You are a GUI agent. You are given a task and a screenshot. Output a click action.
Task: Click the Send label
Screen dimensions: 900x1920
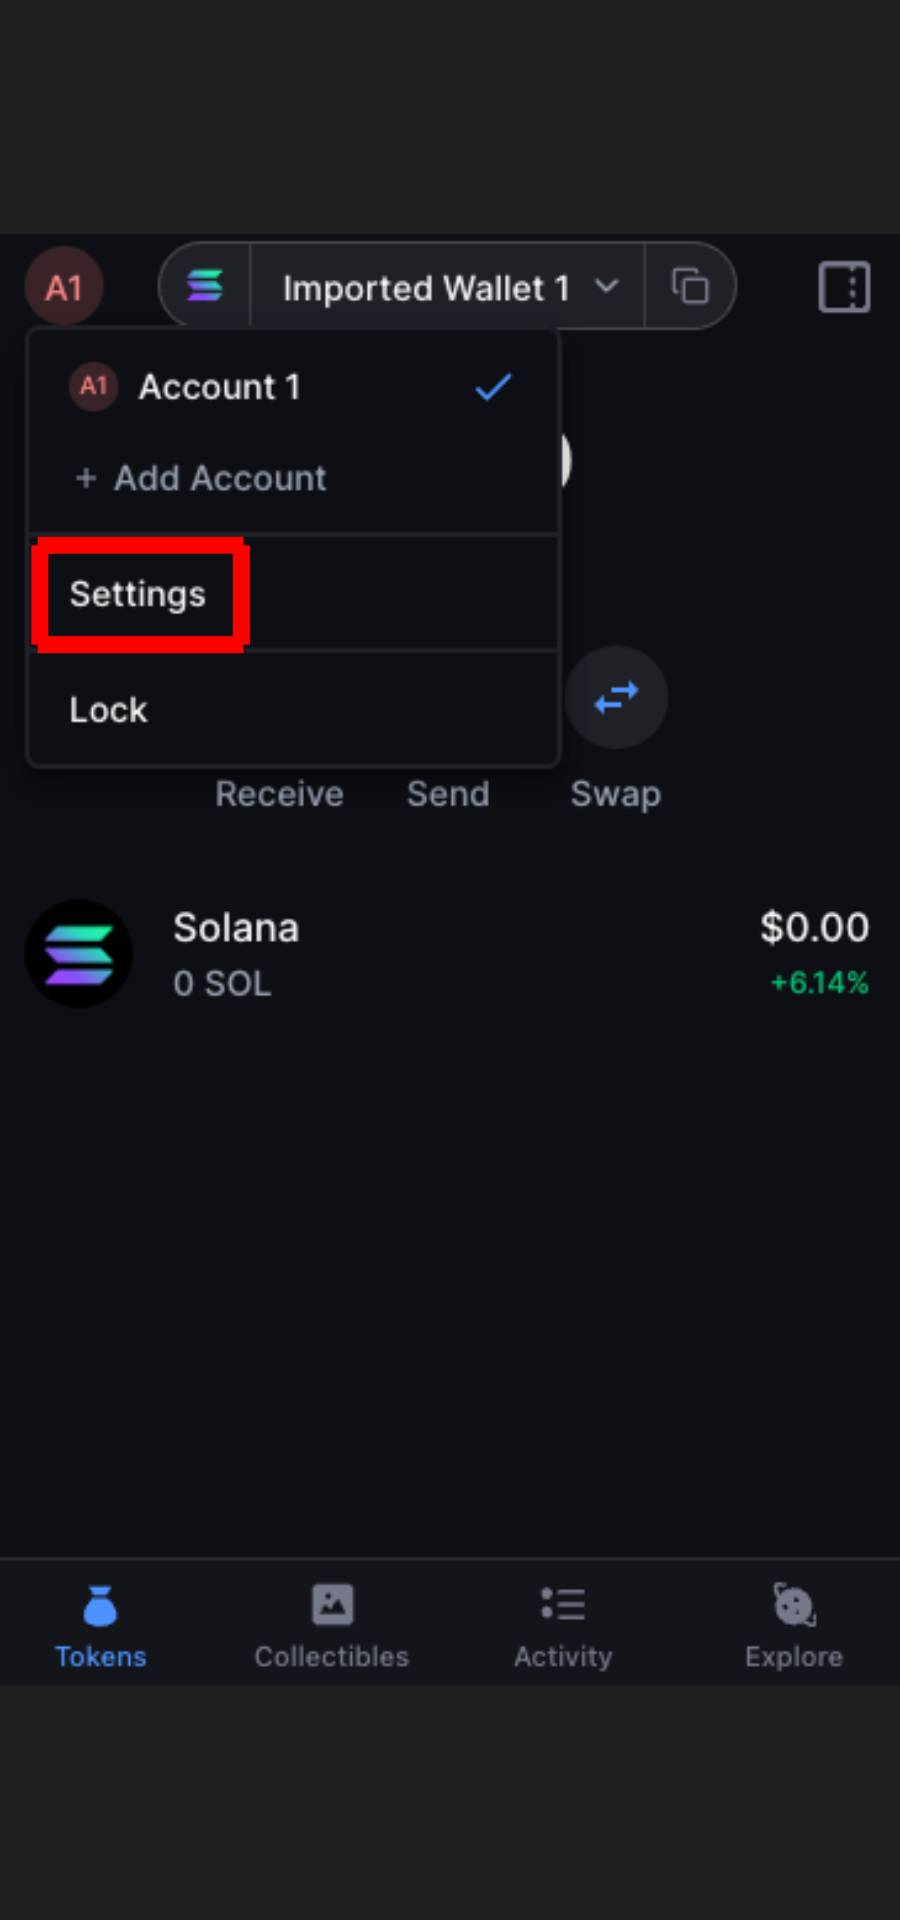pyautogui.click(x=448, y=794)
